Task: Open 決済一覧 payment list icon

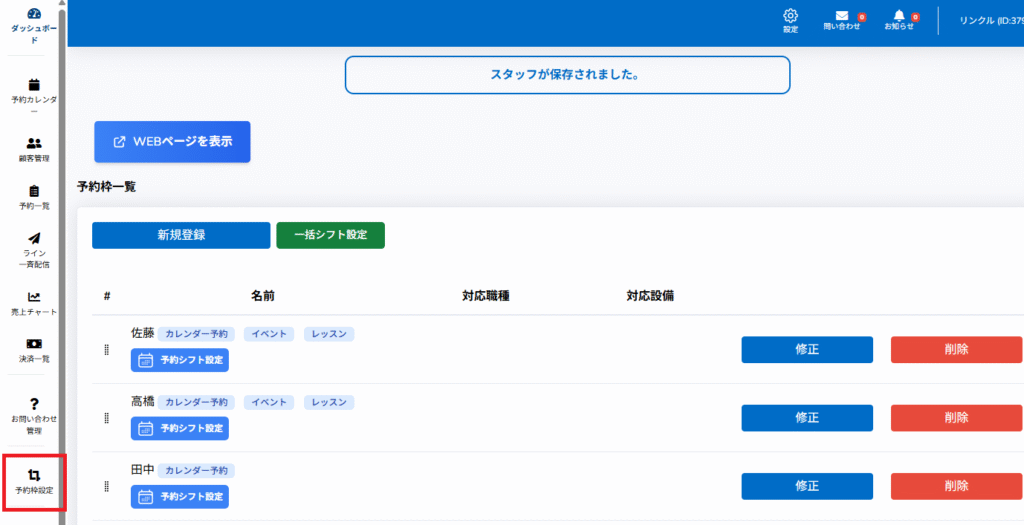Action: (34, 344)
